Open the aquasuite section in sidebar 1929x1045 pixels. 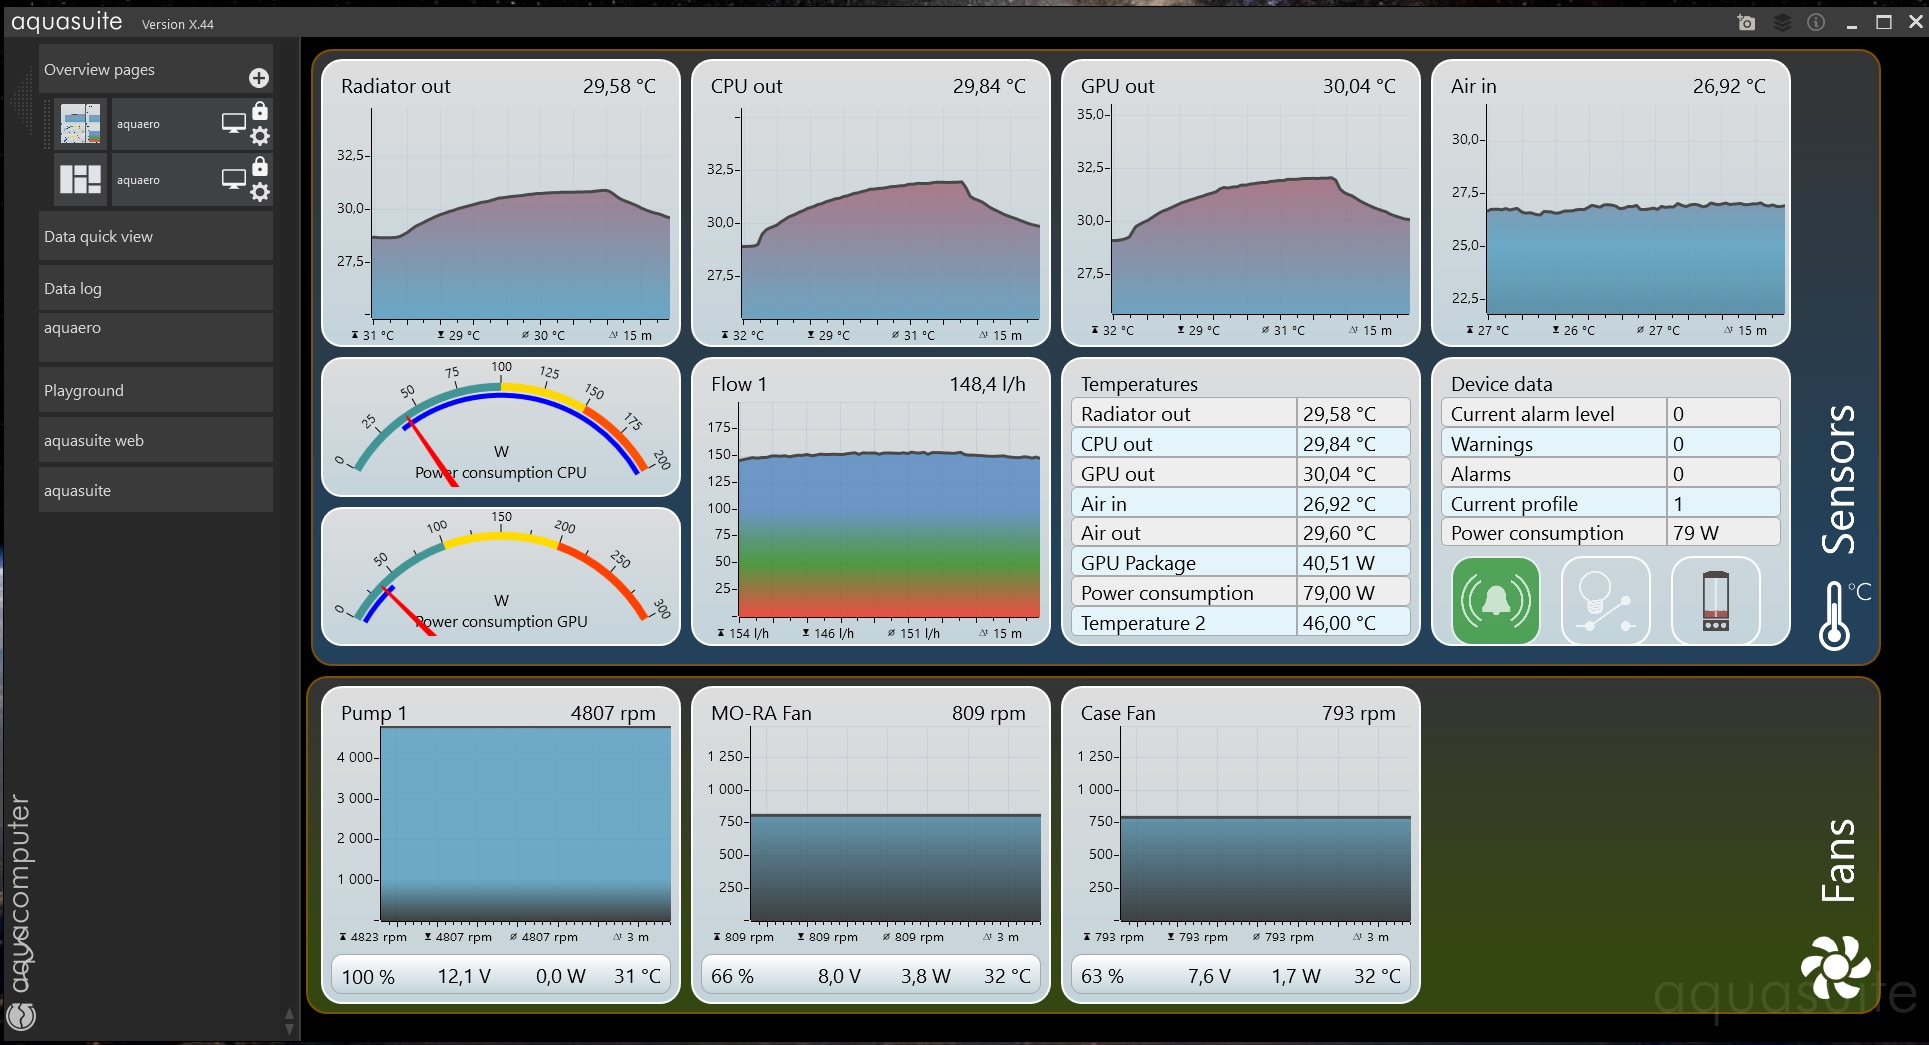(156, 490)
